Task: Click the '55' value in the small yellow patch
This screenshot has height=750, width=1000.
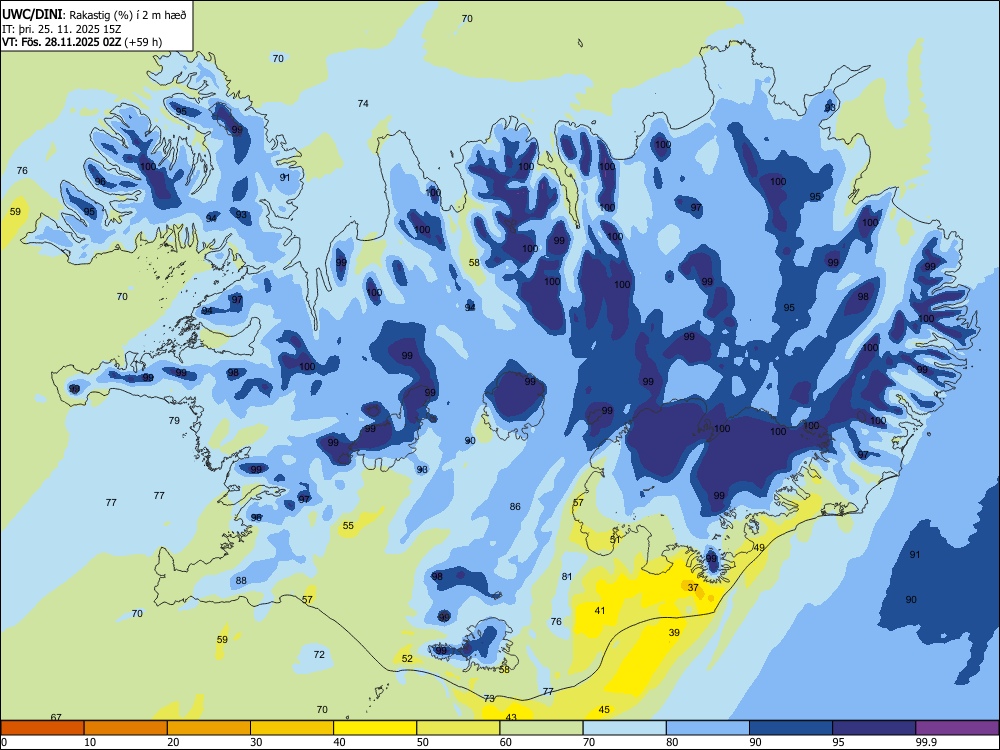Action: pos(348,526)
